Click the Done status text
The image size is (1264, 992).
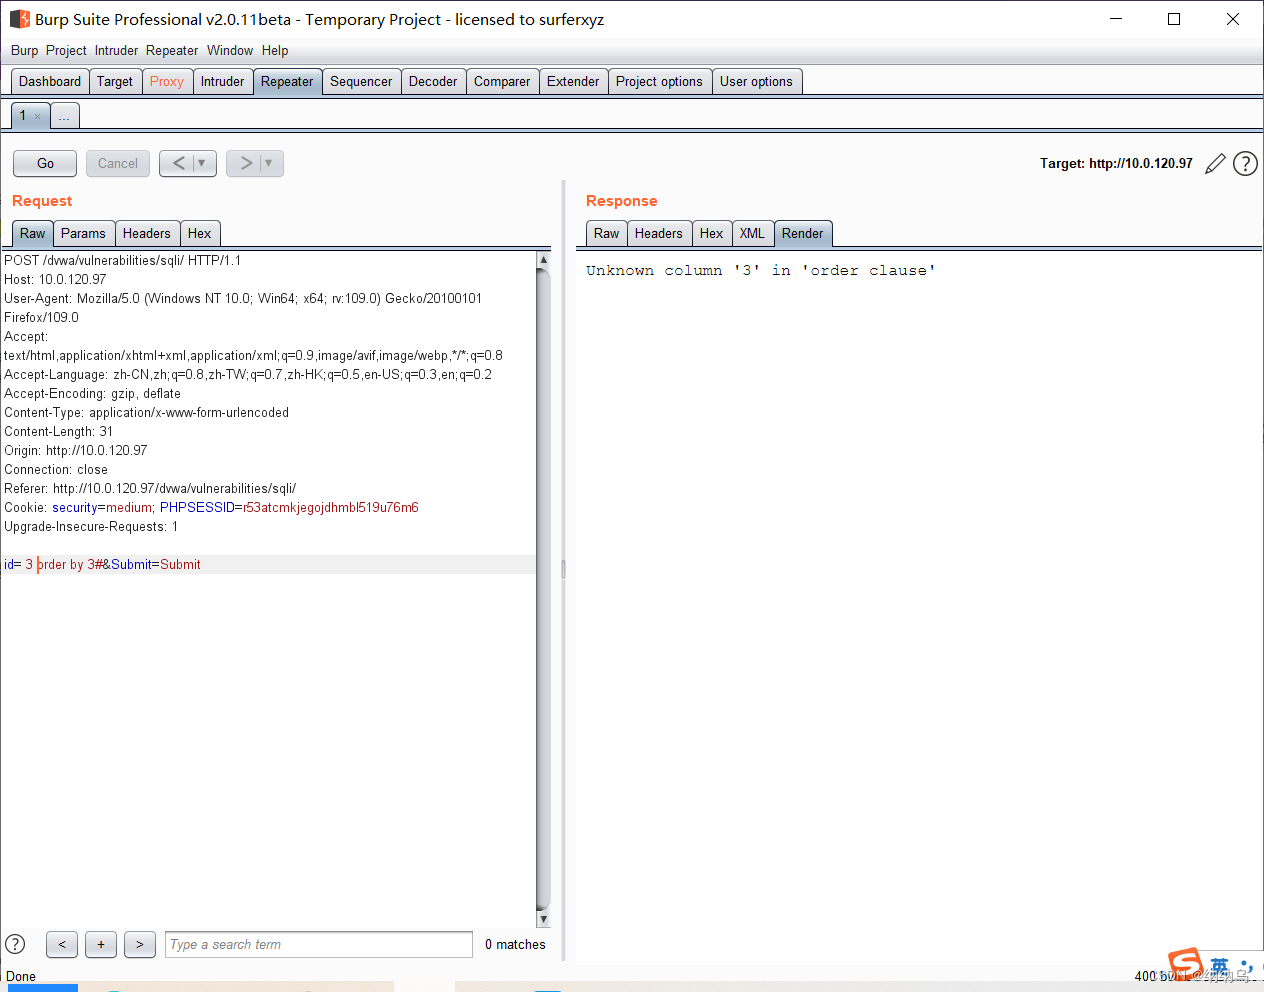click(21, 977)
